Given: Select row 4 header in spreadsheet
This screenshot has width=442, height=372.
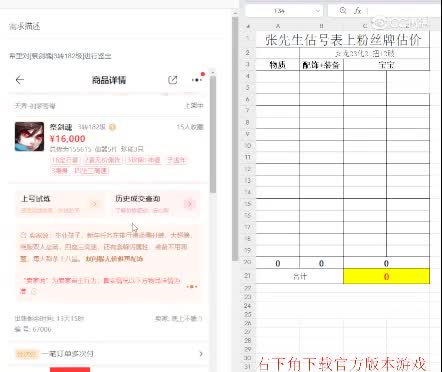Looking at the screenshot, I should coord(248,76).
